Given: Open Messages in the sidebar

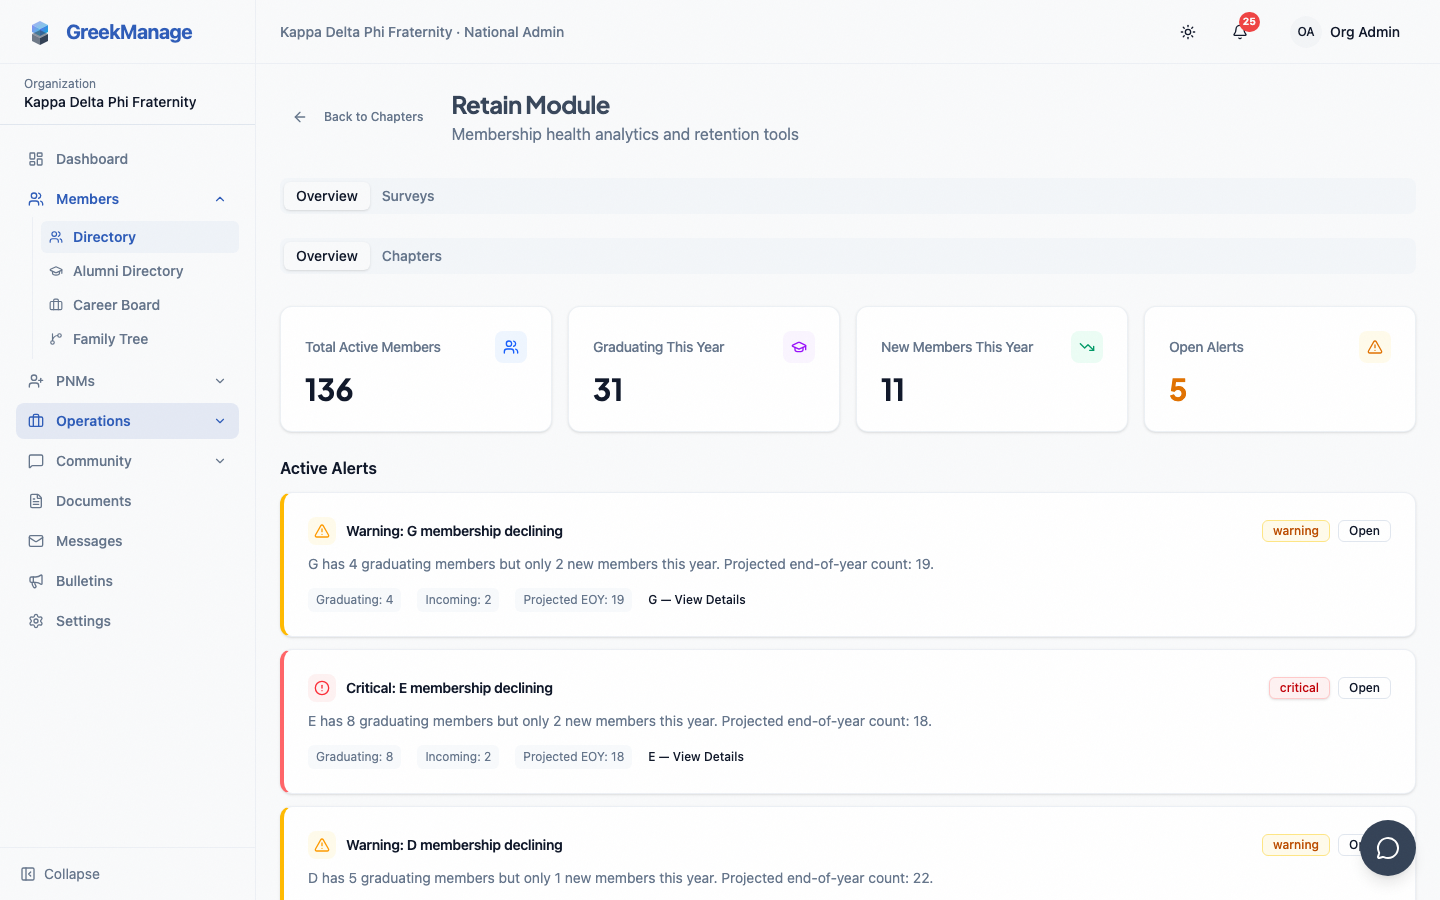Looking at the screenshot, I should point(127,541).
